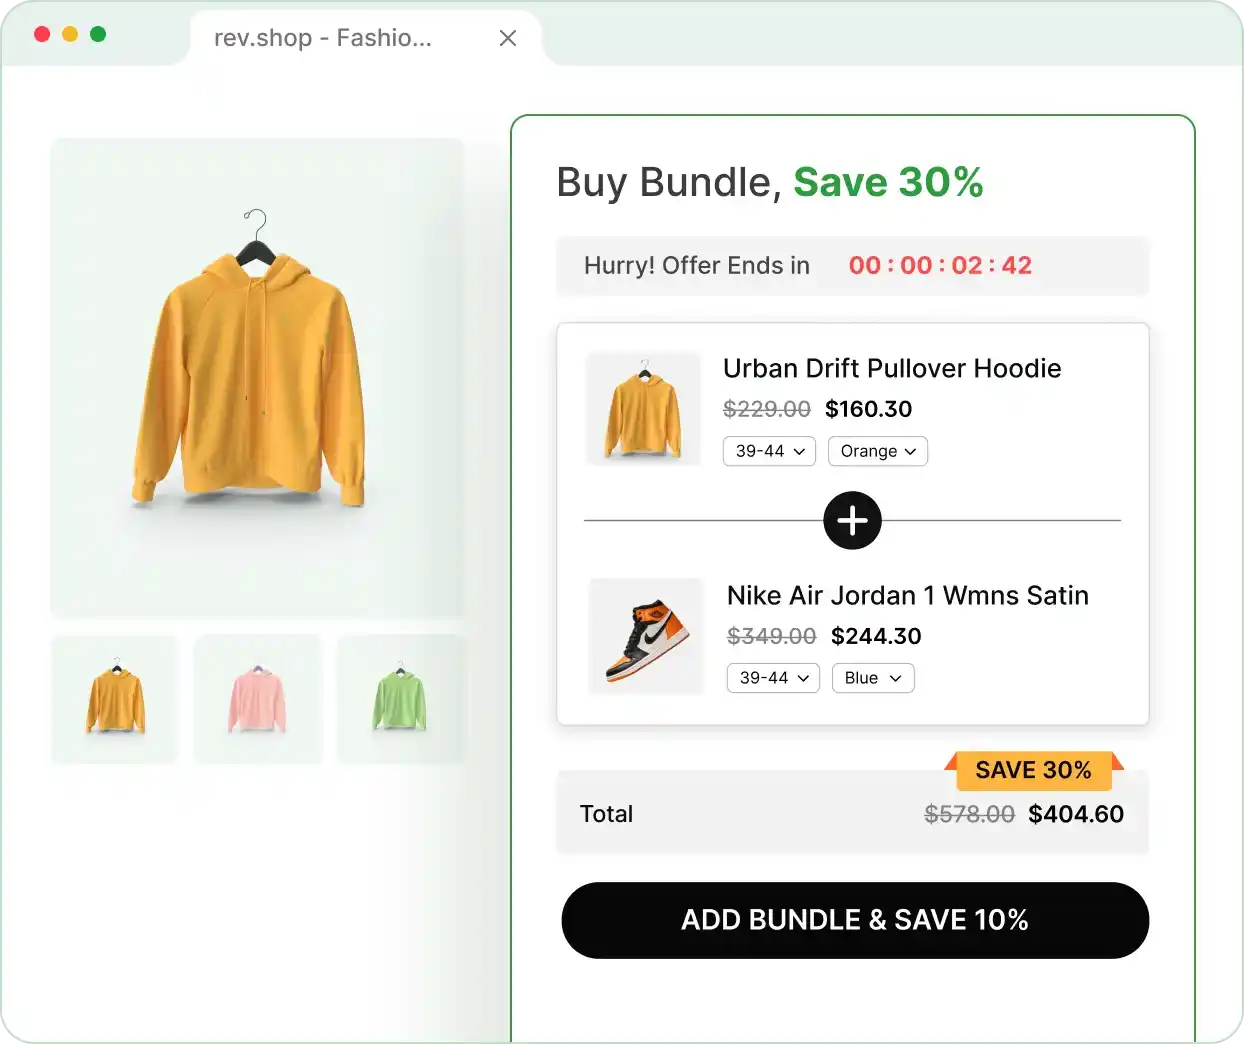Click the Nike sneaker image inside the bundle card
Screen dimensions: 1244x1044
(645, 636)
